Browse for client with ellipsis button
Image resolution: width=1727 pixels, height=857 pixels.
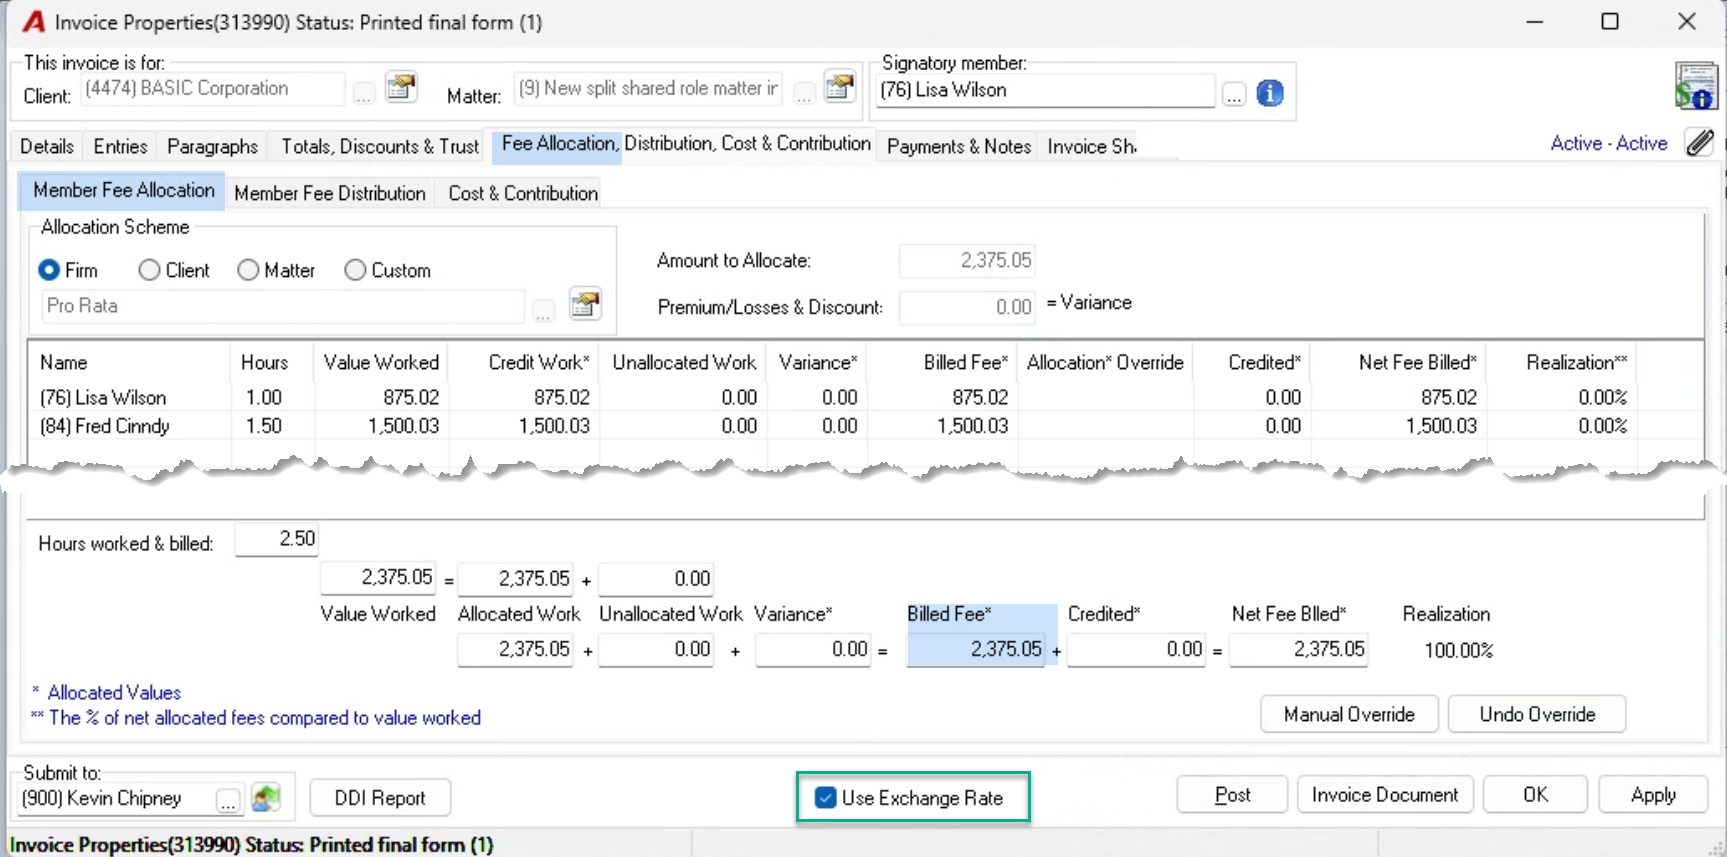(364, 94)
